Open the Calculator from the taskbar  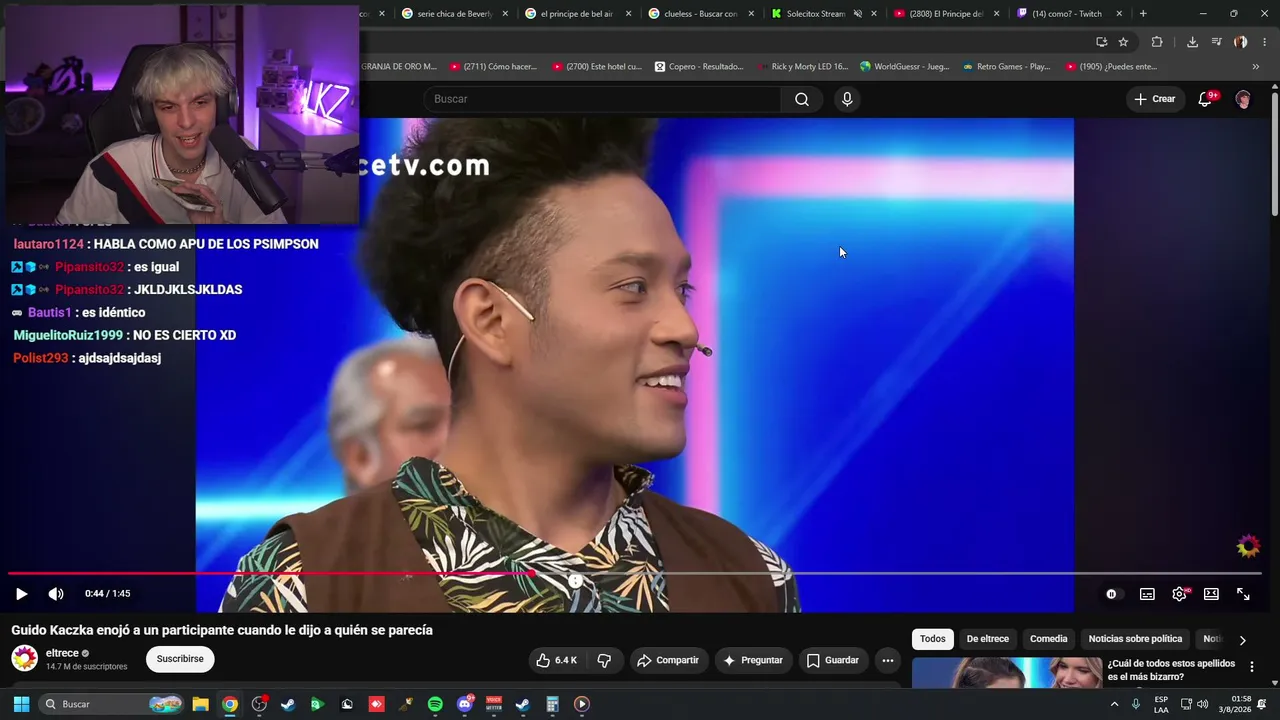coord(552,704)
